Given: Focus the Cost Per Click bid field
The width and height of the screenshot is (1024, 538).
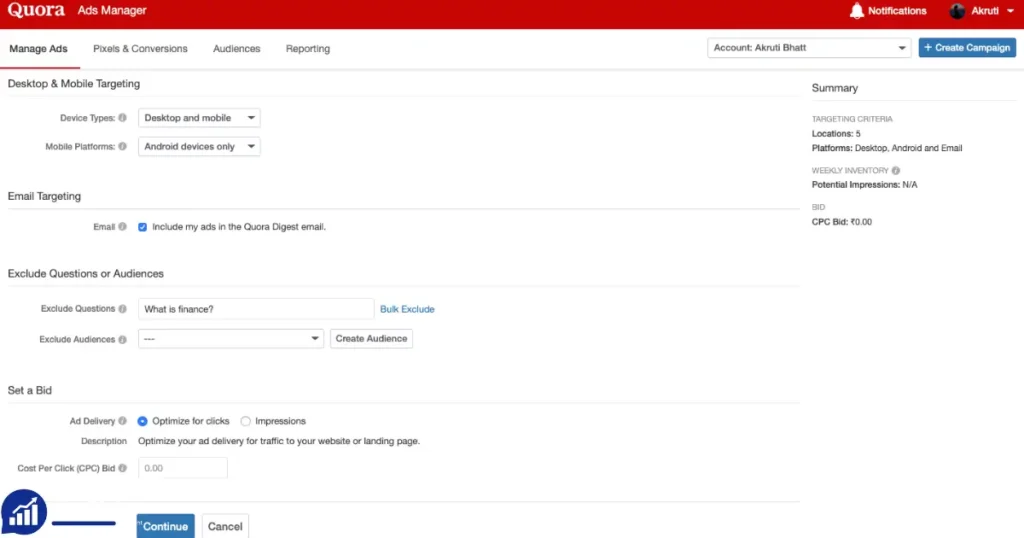Looking at the screenshot, I should [x=183, y=468].
